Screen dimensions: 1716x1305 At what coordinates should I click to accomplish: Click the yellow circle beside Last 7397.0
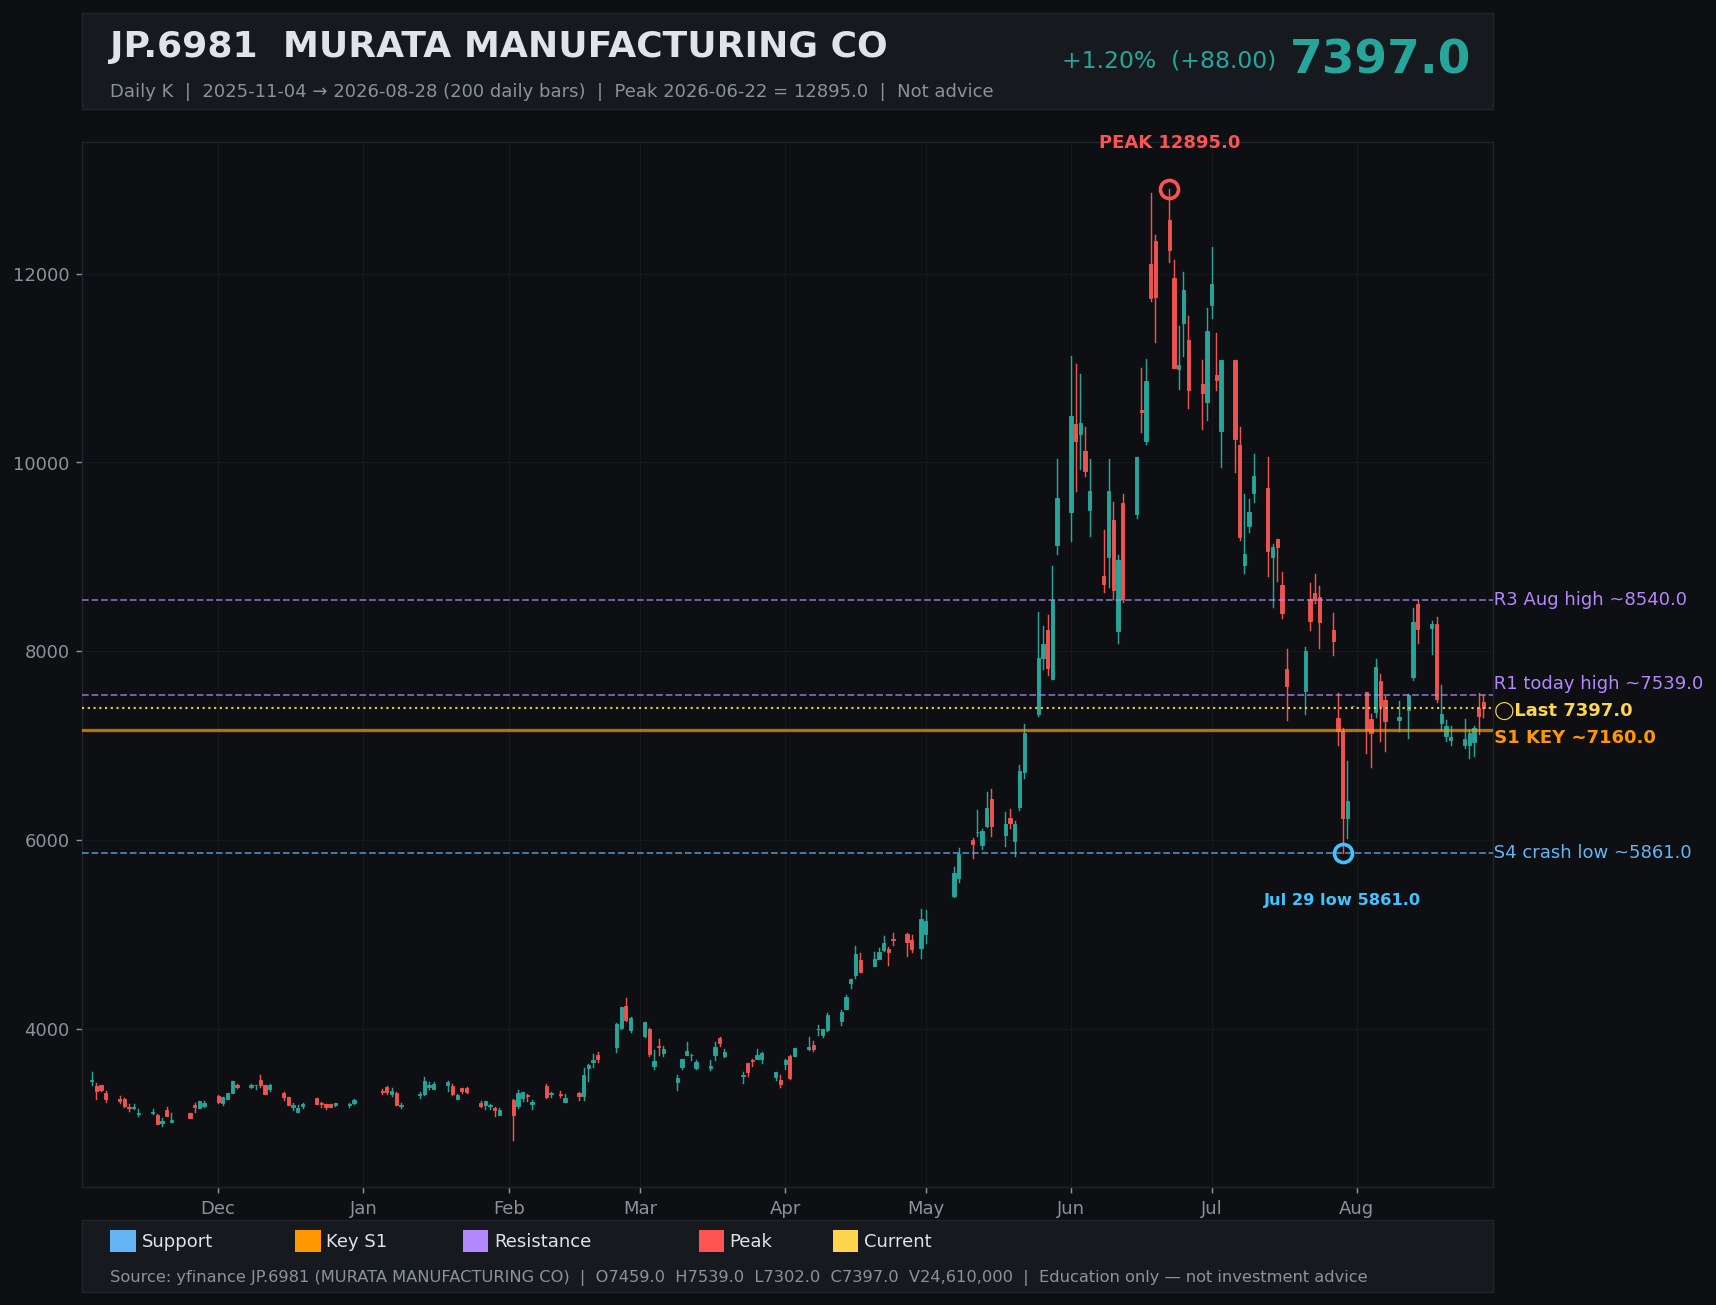click(1504, 711)
